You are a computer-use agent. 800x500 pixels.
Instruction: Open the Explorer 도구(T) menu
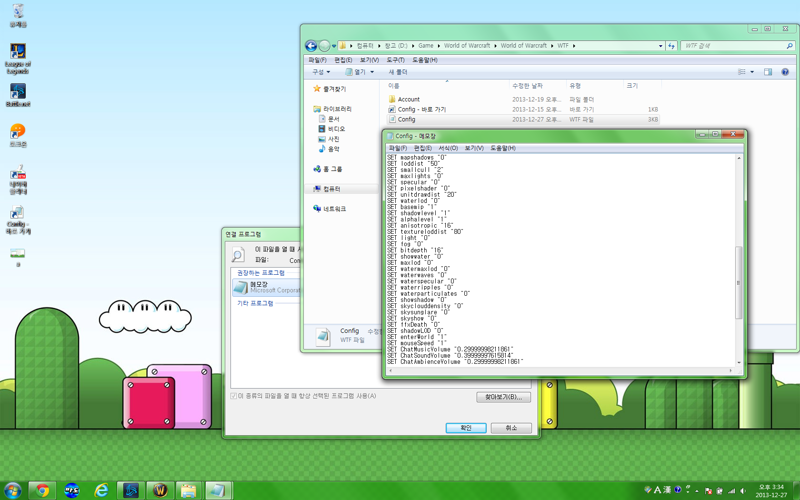pyautogui.click(x=395, y=60)
